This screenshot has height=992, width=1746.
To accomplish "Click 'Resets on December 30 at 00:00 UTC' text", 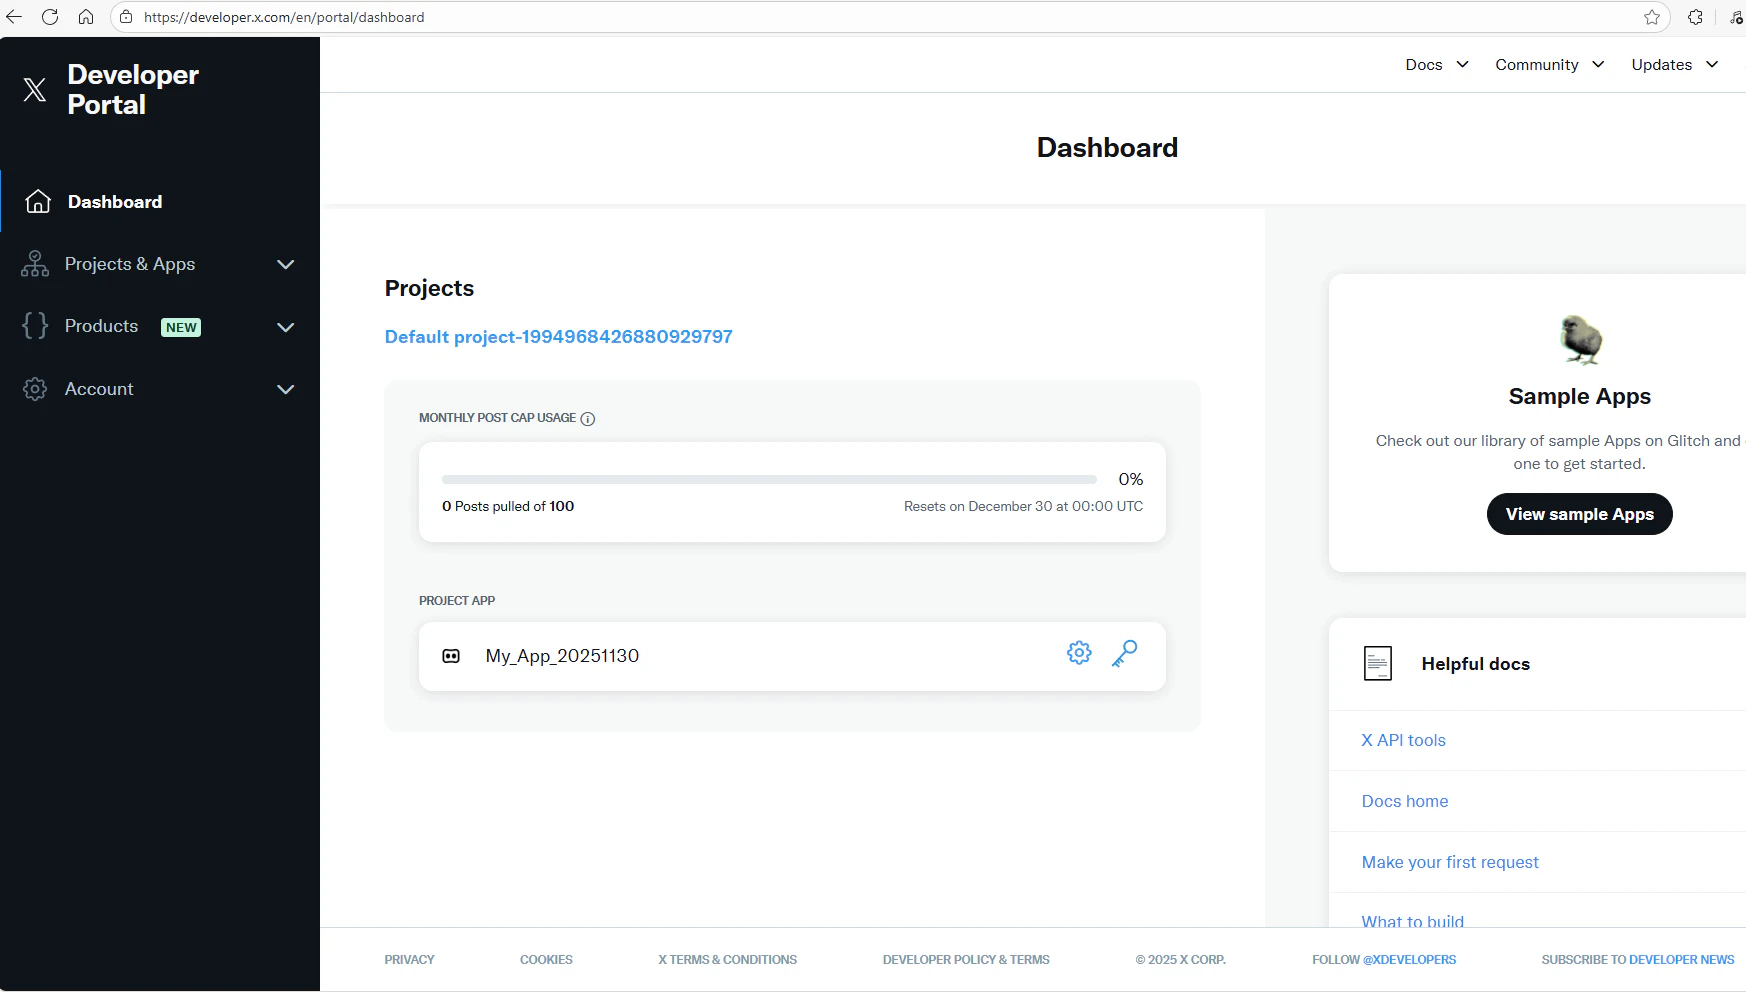I will 1023,506.
